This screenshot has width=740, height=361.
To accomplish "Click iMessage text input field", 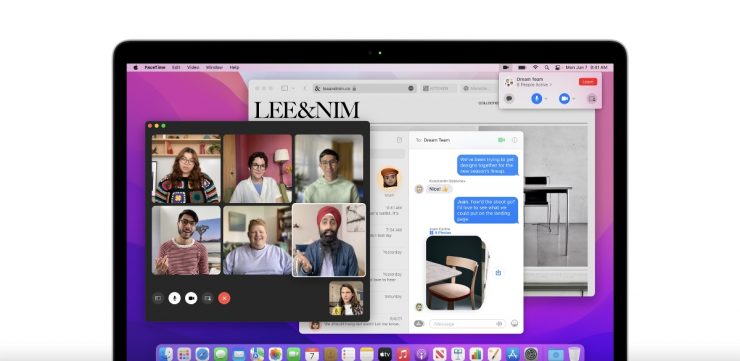I will tap(467, 324).
